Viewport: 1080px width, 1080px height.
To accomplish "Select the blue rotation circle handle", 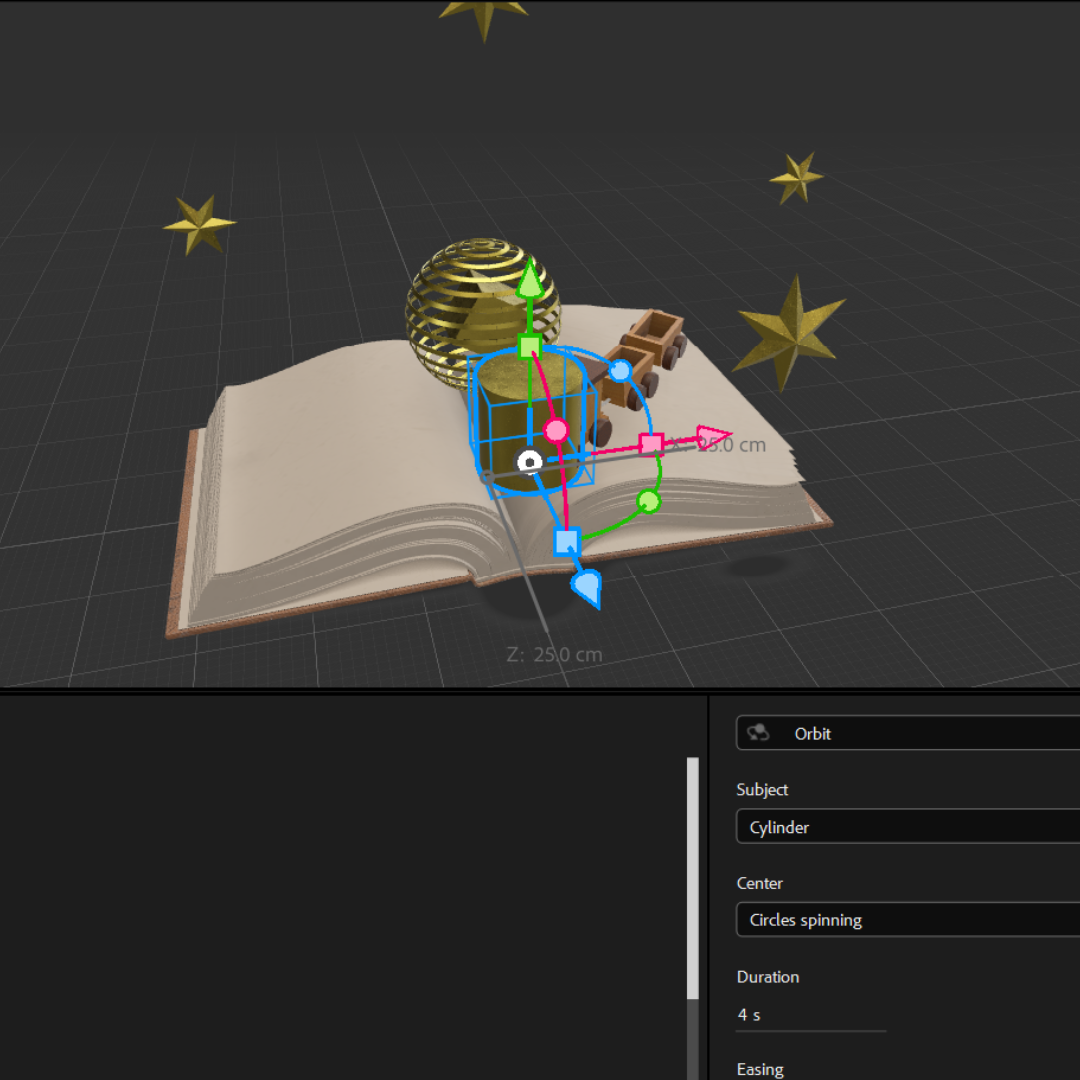I will (x=622, y=371).
